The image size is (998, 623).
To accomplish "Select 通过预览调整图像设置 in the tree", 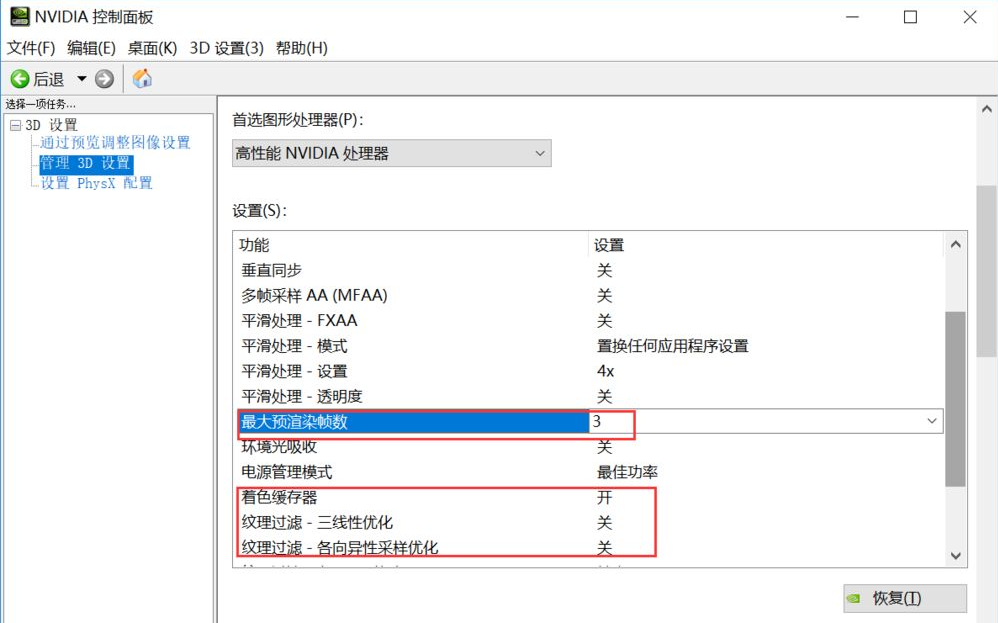I will [x=115, y=143].
